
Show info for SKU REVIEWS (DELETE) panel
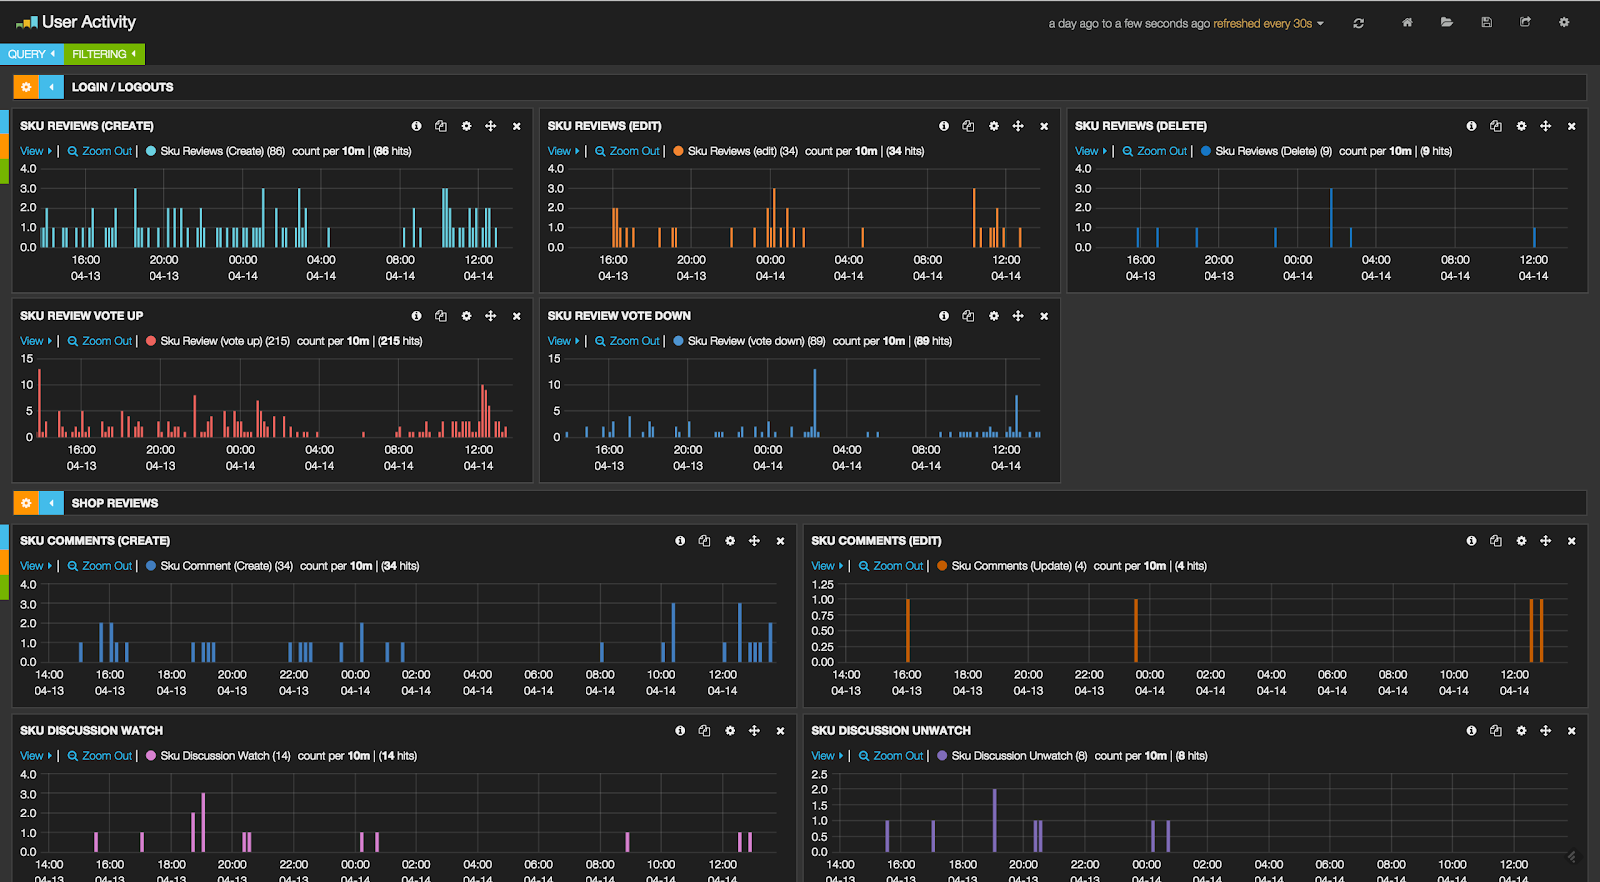pos(1471,126)
